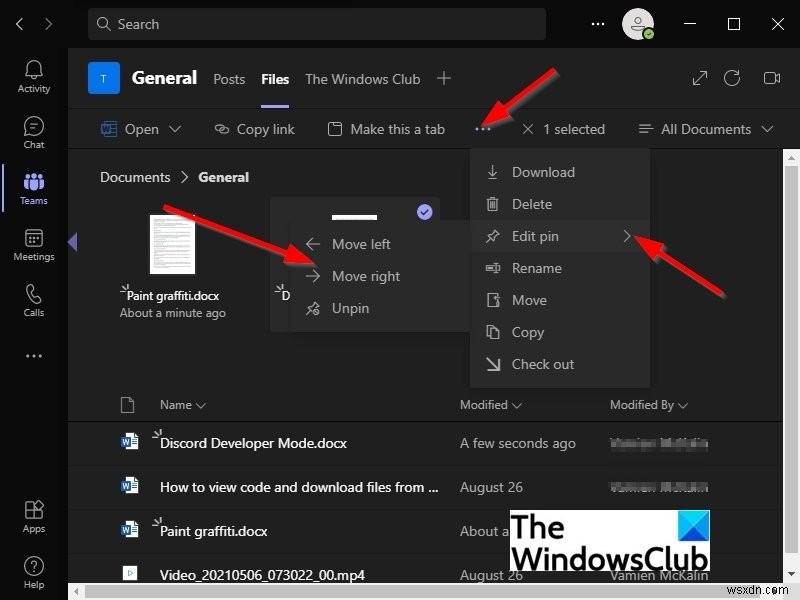The image size is (800, 600).
Task: Navigate to the Documents breadcrumb
Action: 135,177
